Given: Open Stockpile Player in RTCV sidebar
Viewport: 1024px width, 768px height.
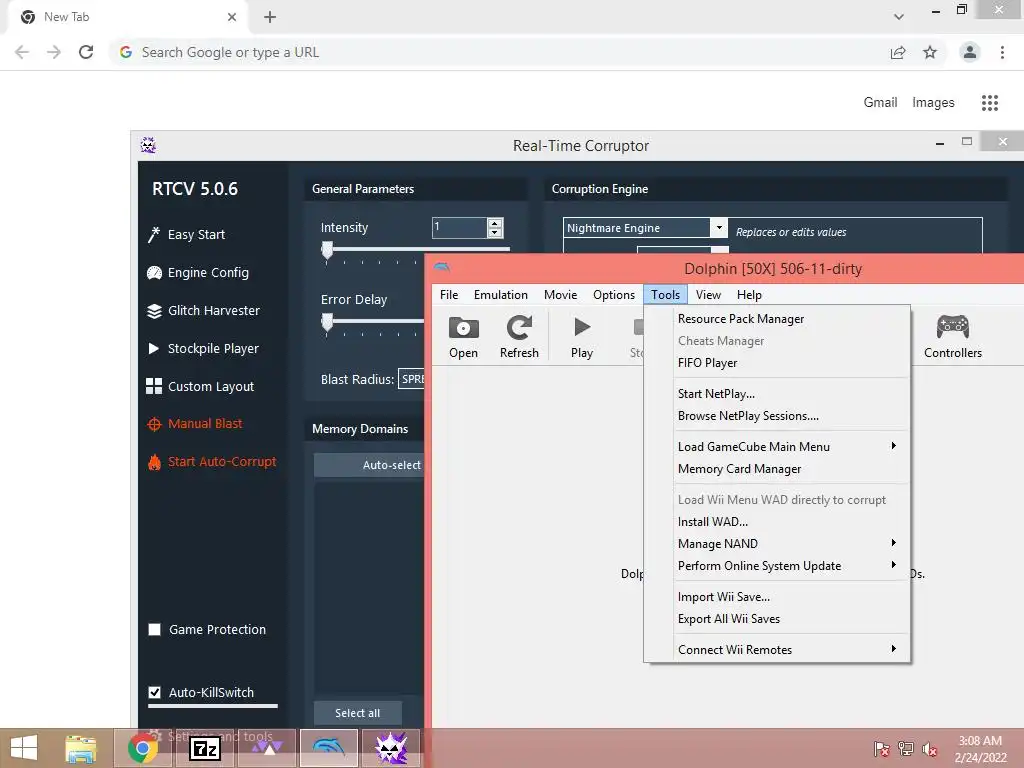Looking at the screenshot, I should pyautogui.click(x=203, y=349).
